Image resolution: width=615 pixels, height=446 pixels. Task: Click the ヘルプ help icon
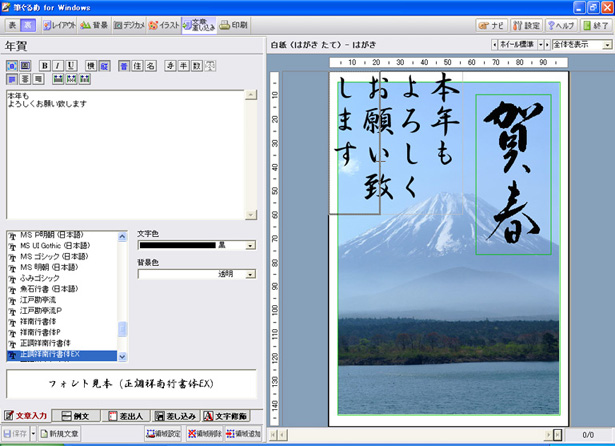(x=562, y=25)
